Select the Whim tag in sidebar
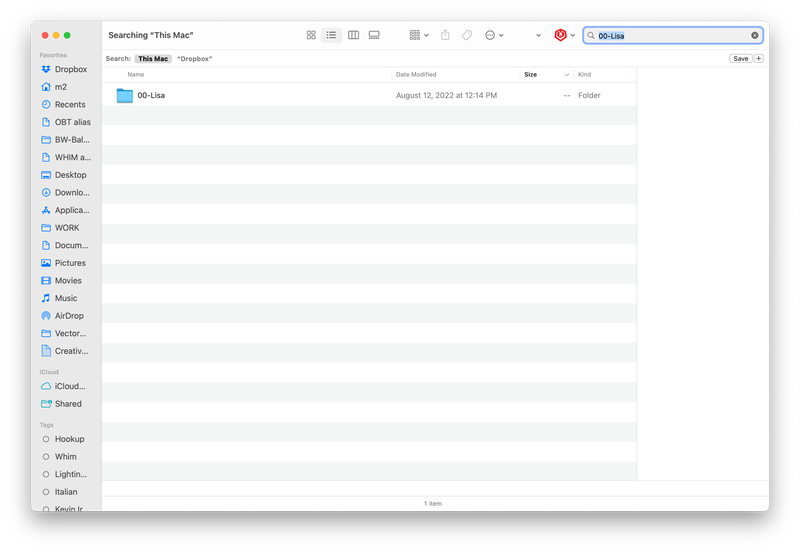Image resolution: width=800 pixels, height=552 pixels. pos(65,457)
